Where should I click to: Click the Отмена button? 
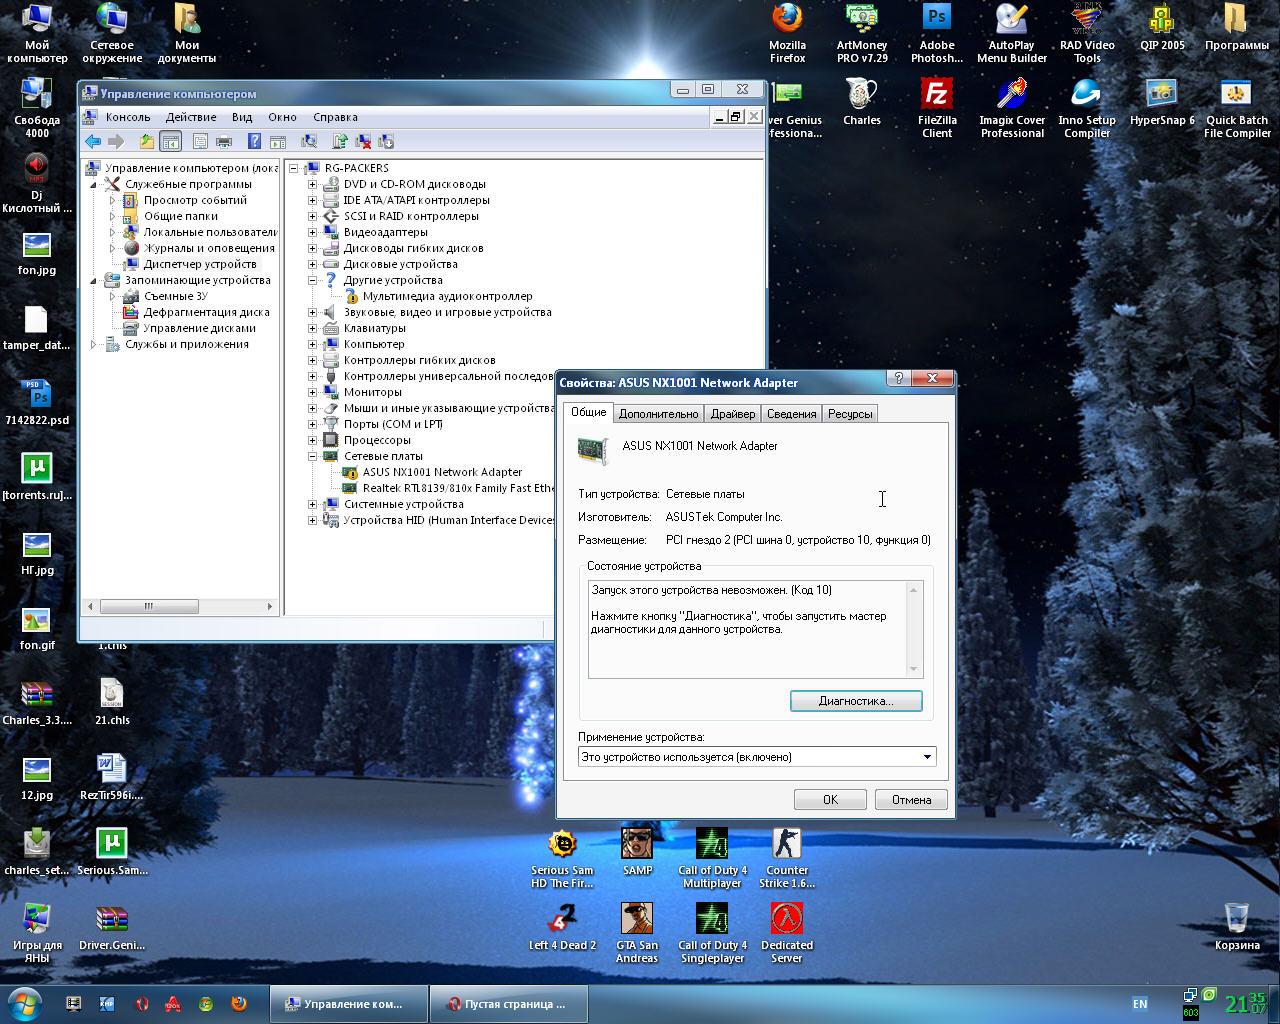(x=911, y=799)
